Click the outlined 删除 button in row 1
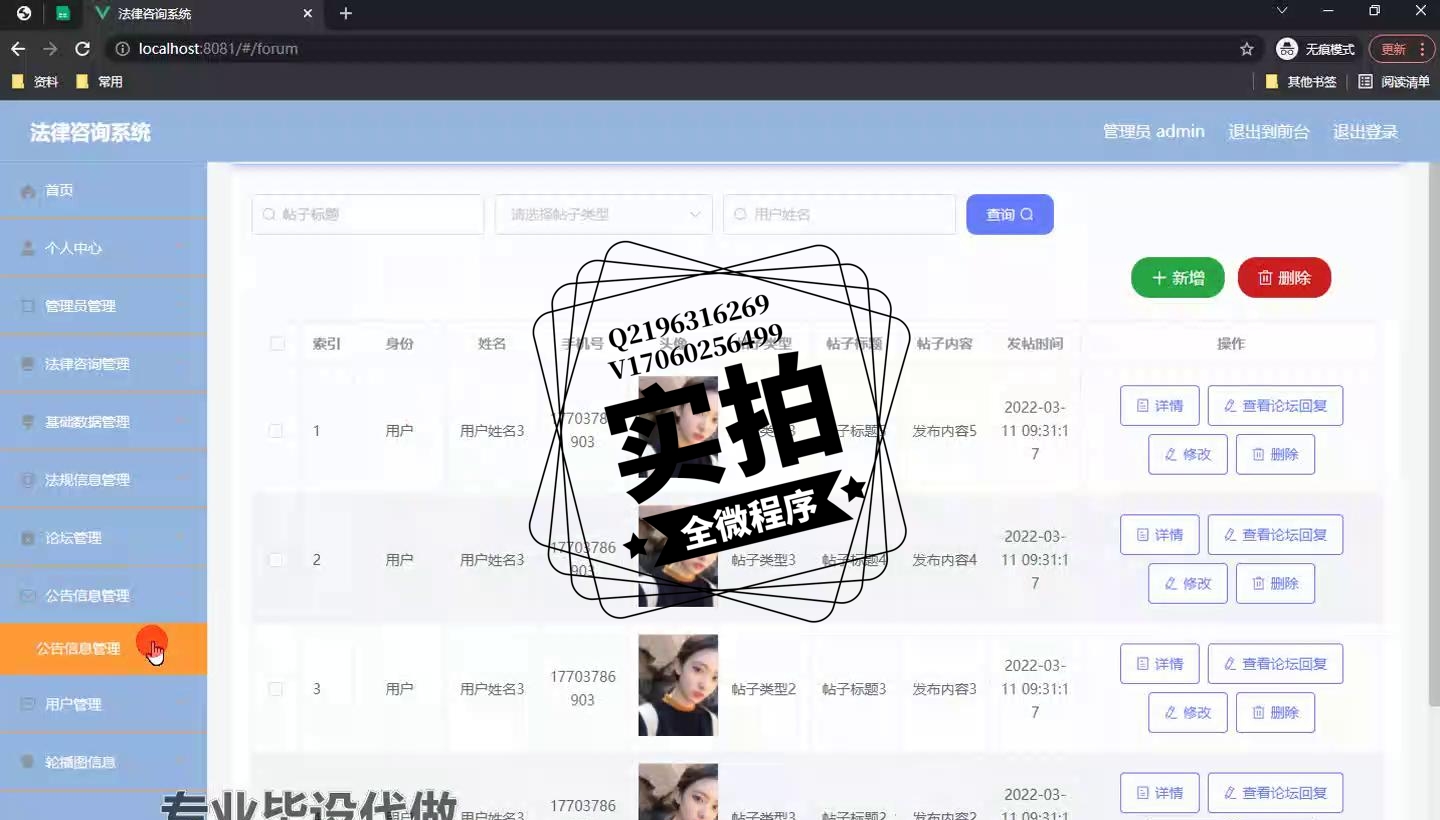The width and height of the screenshot is (1440, 820). tap(1275, 454)
